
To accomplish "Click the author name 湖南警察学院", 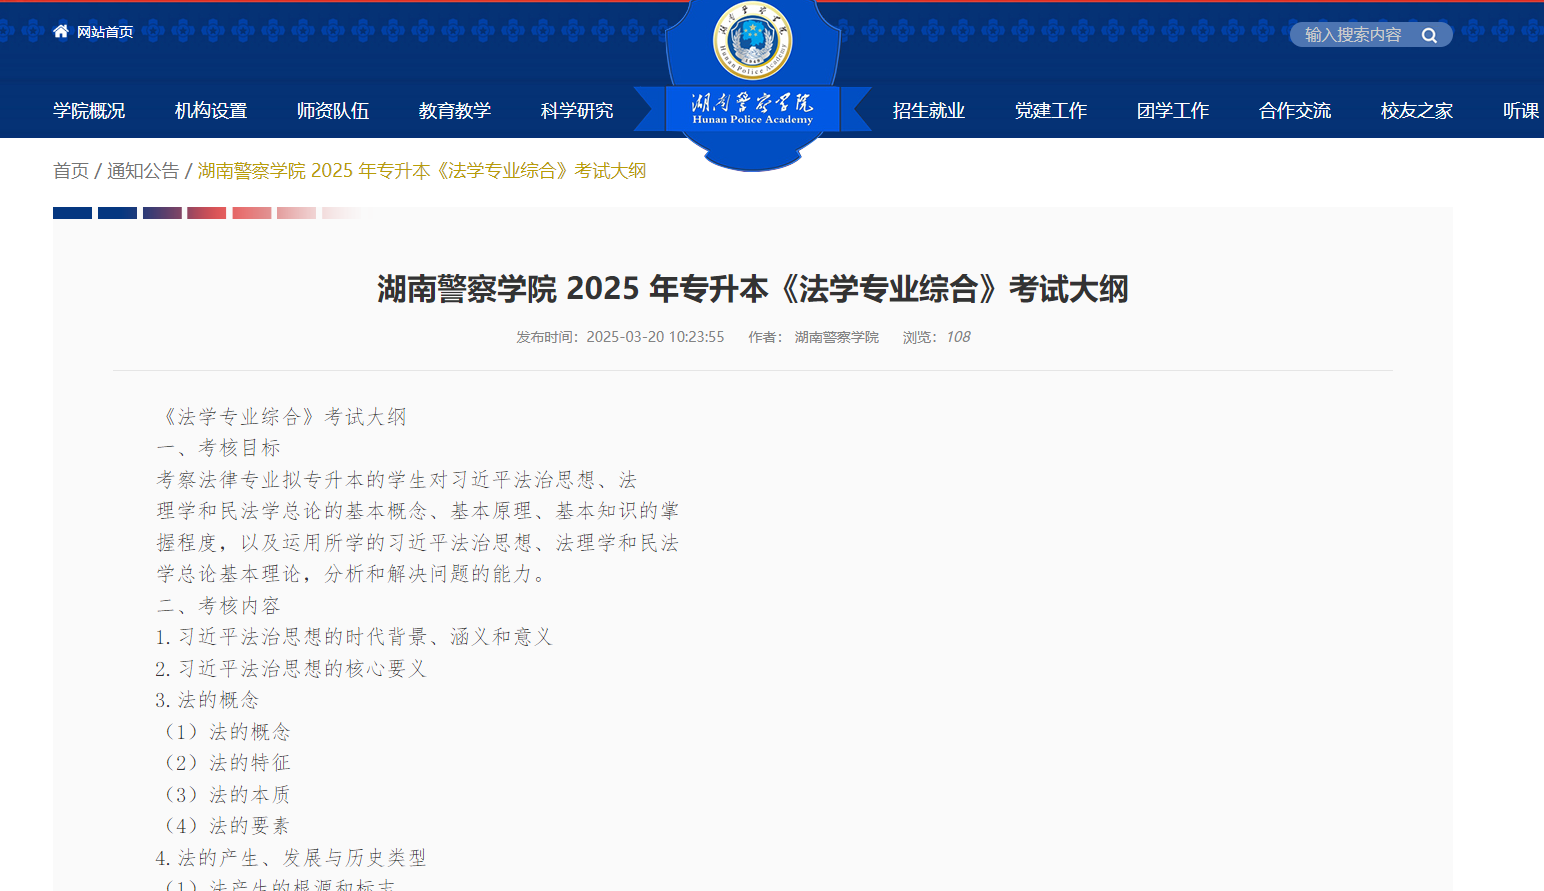I will point(837,337).
